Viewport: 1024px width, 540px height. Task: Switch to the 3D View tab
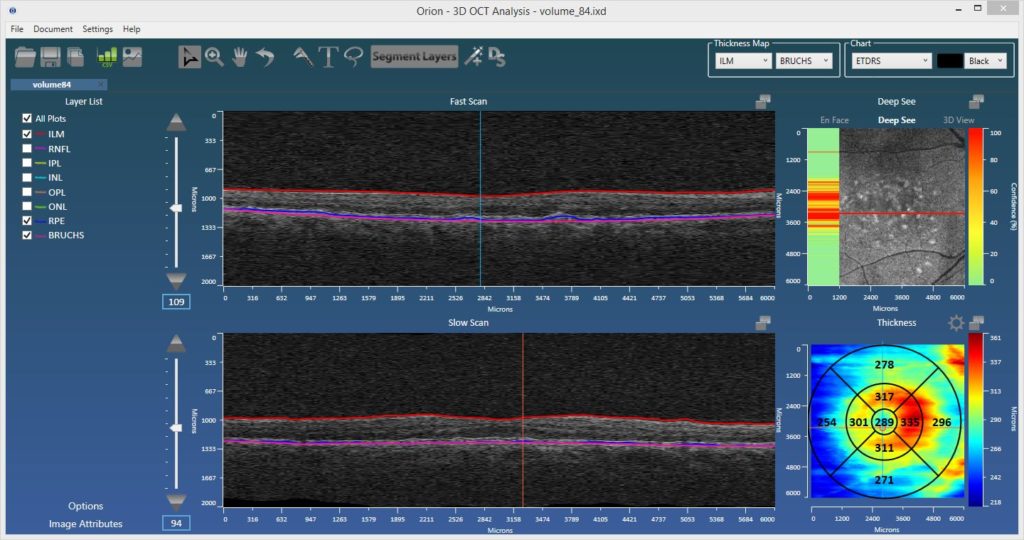[x=958, y=120]
